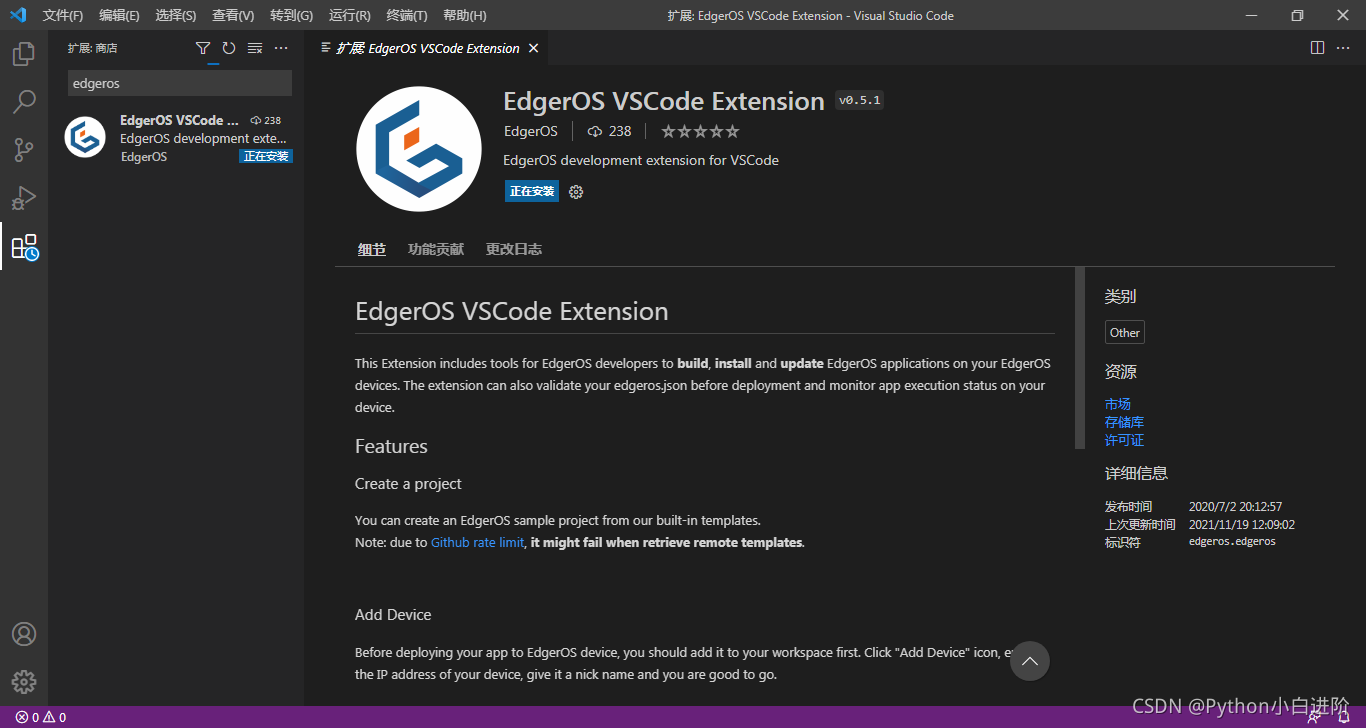Open Source Control view in activity bar
Image resolution: width=1366 pixels, height=728 pixels.
pos(24,150)
